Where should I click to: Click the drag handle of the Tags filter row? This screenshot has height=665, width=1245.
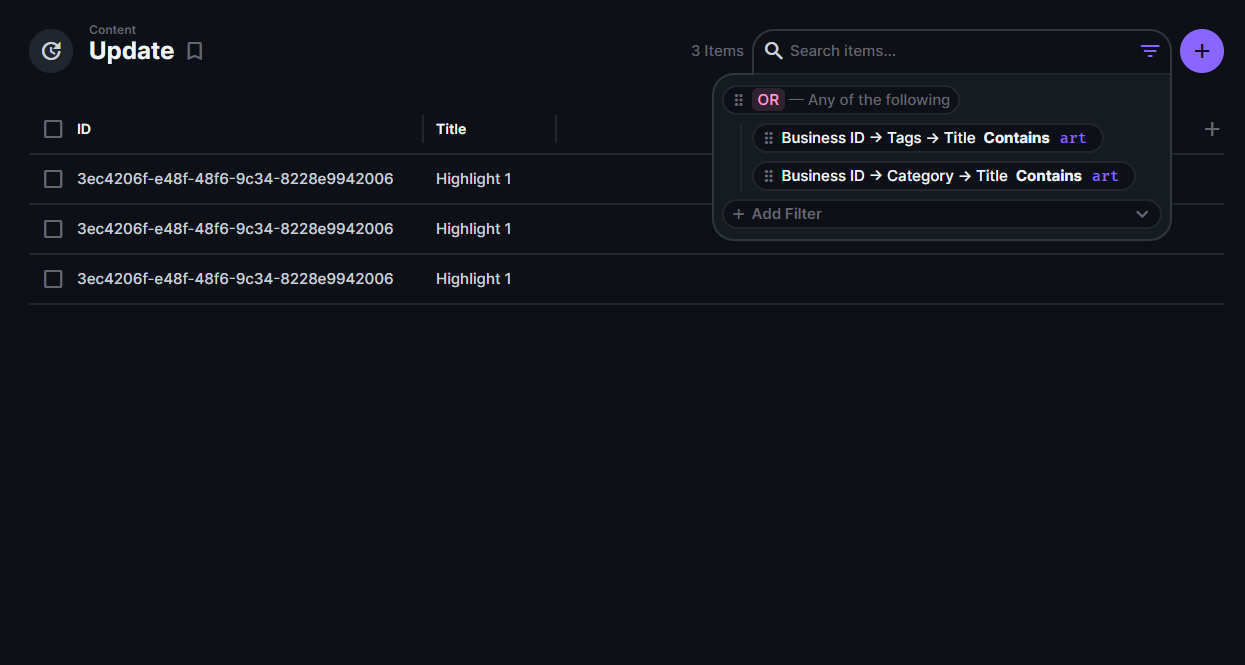tap(768, 137)
